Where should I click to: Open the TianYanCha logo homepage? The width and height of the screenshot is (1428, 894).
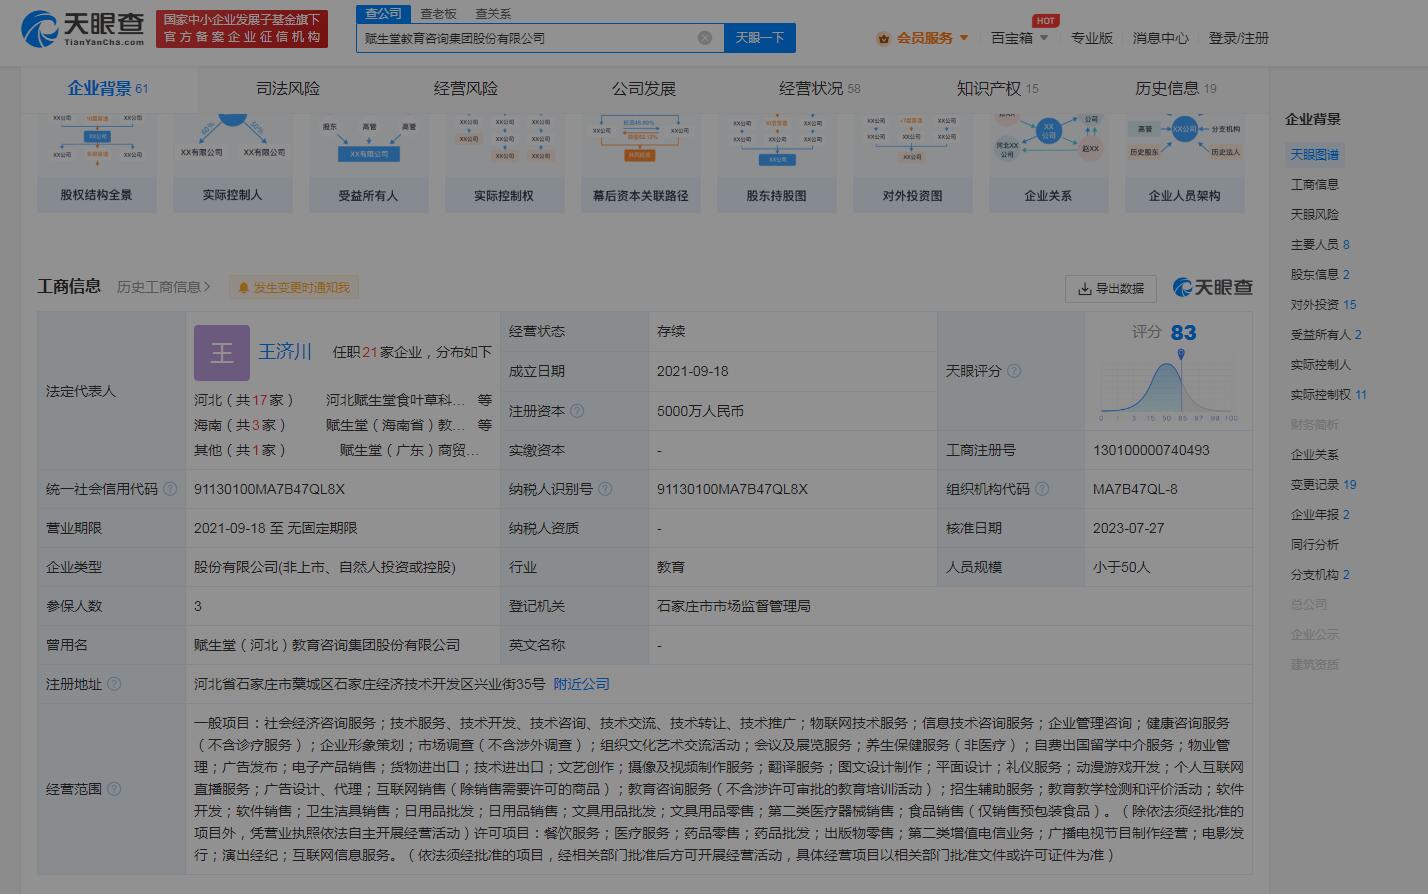83,28
